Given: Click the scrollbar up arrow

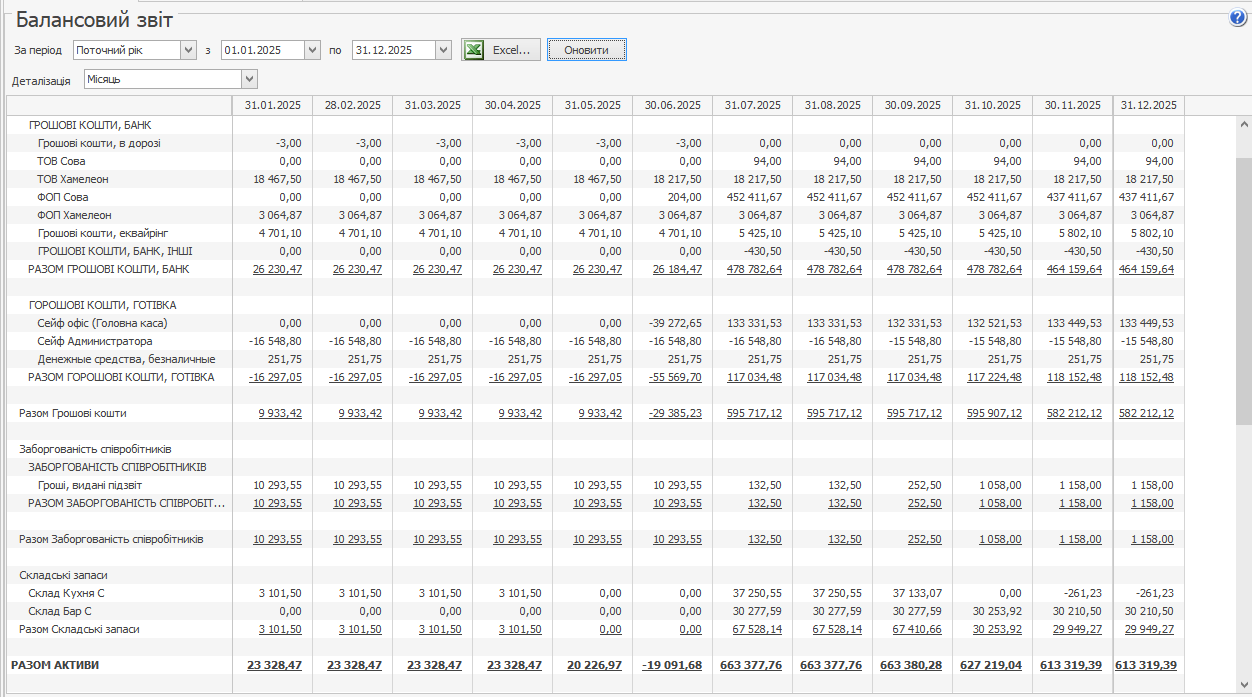Looking at the screenshot, I should click(x=1244, y=125).
